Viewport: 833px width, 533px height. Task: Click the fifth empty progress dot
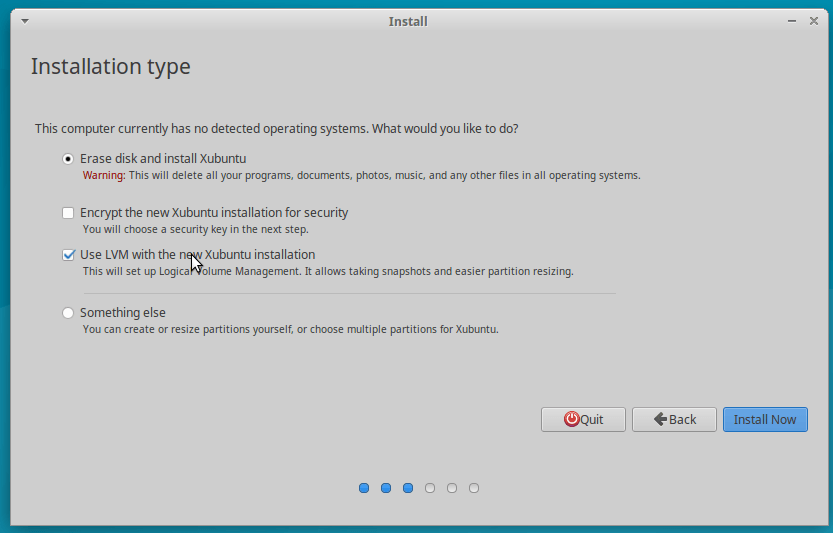click(x=452, y=488)
